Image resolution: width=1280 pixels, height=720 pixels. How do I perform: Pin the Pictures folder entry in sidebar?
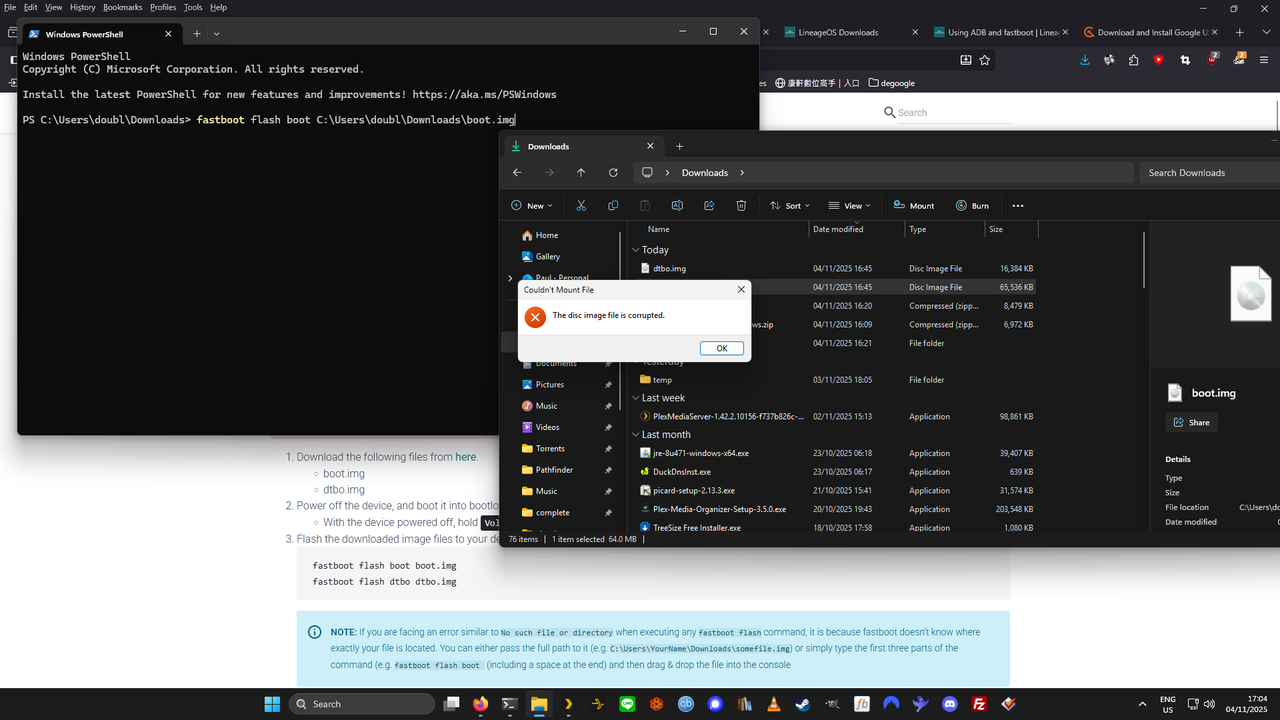(608, 384)
